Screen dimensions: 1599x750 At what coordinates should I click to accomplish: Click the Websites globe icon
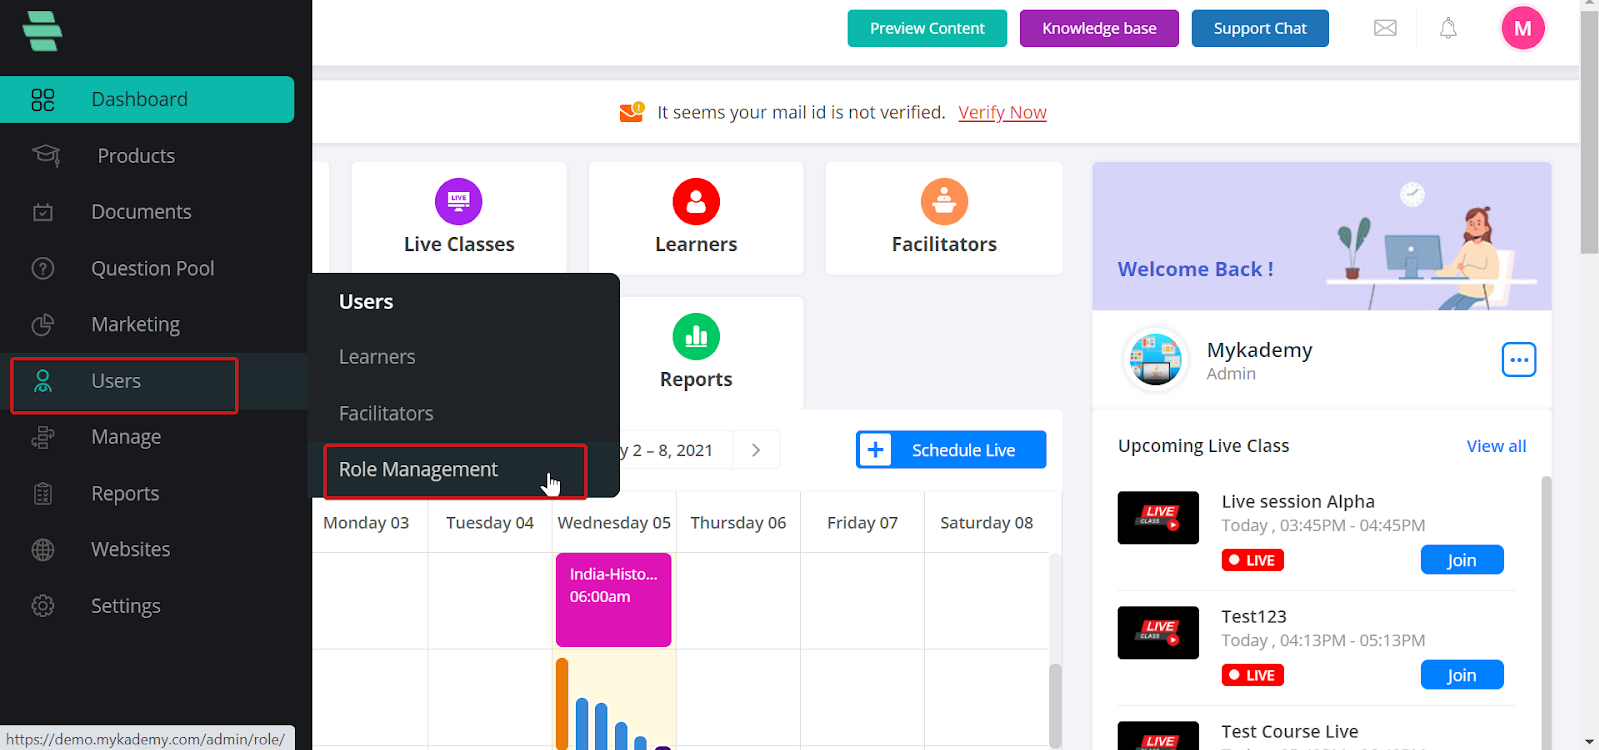point(43,550)
